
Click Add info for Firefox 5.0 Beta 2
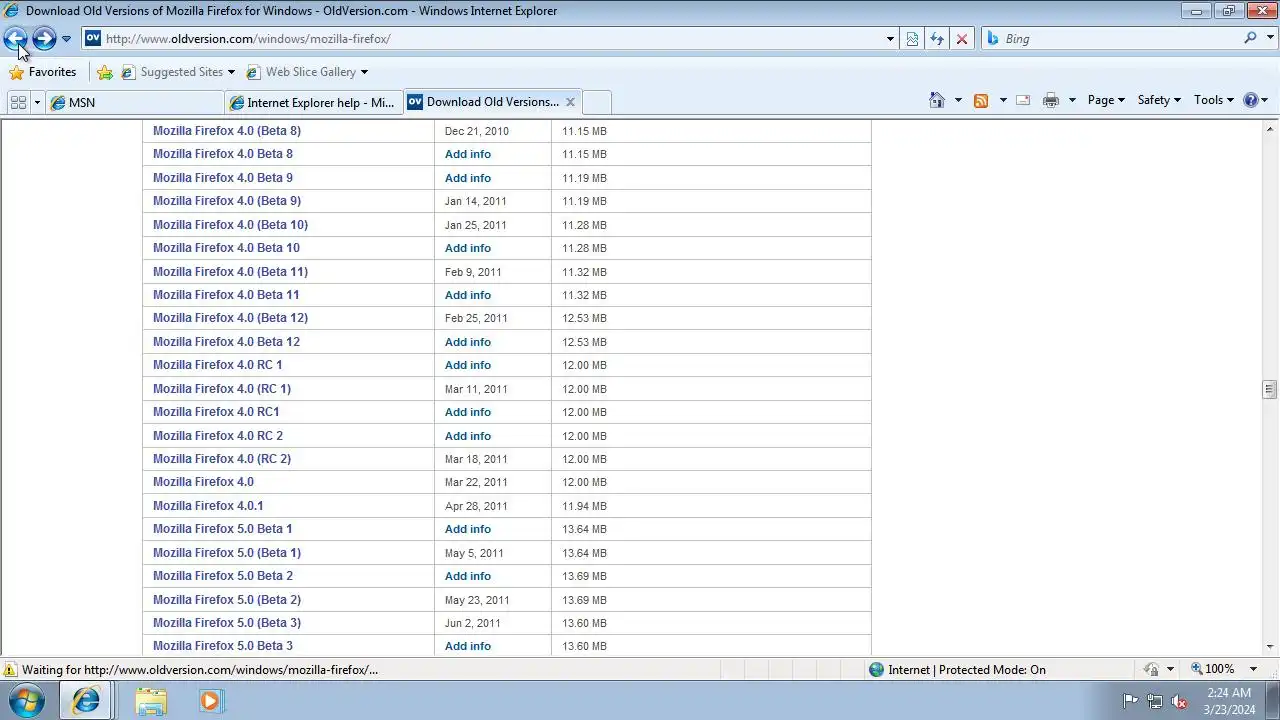pyautogui.click(x=468, y=576)
